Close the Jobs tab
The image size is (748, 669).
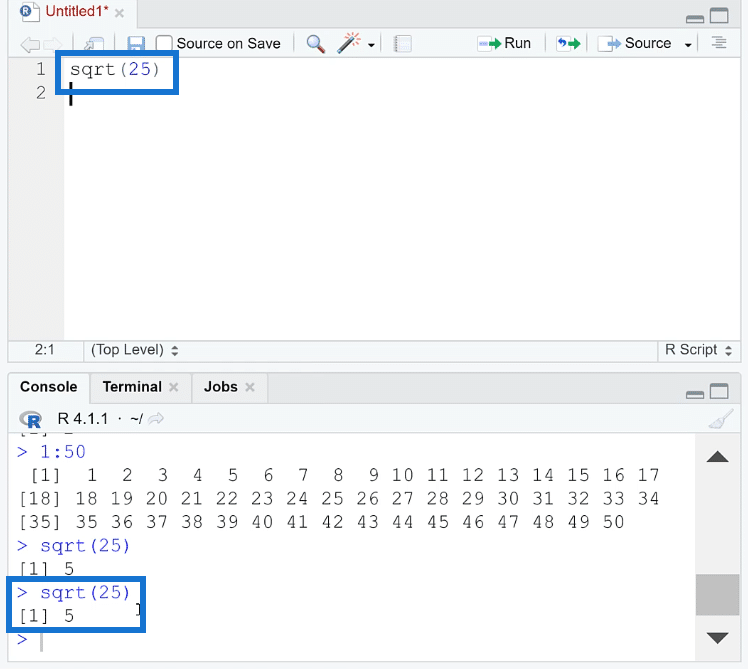coord(249,387)
